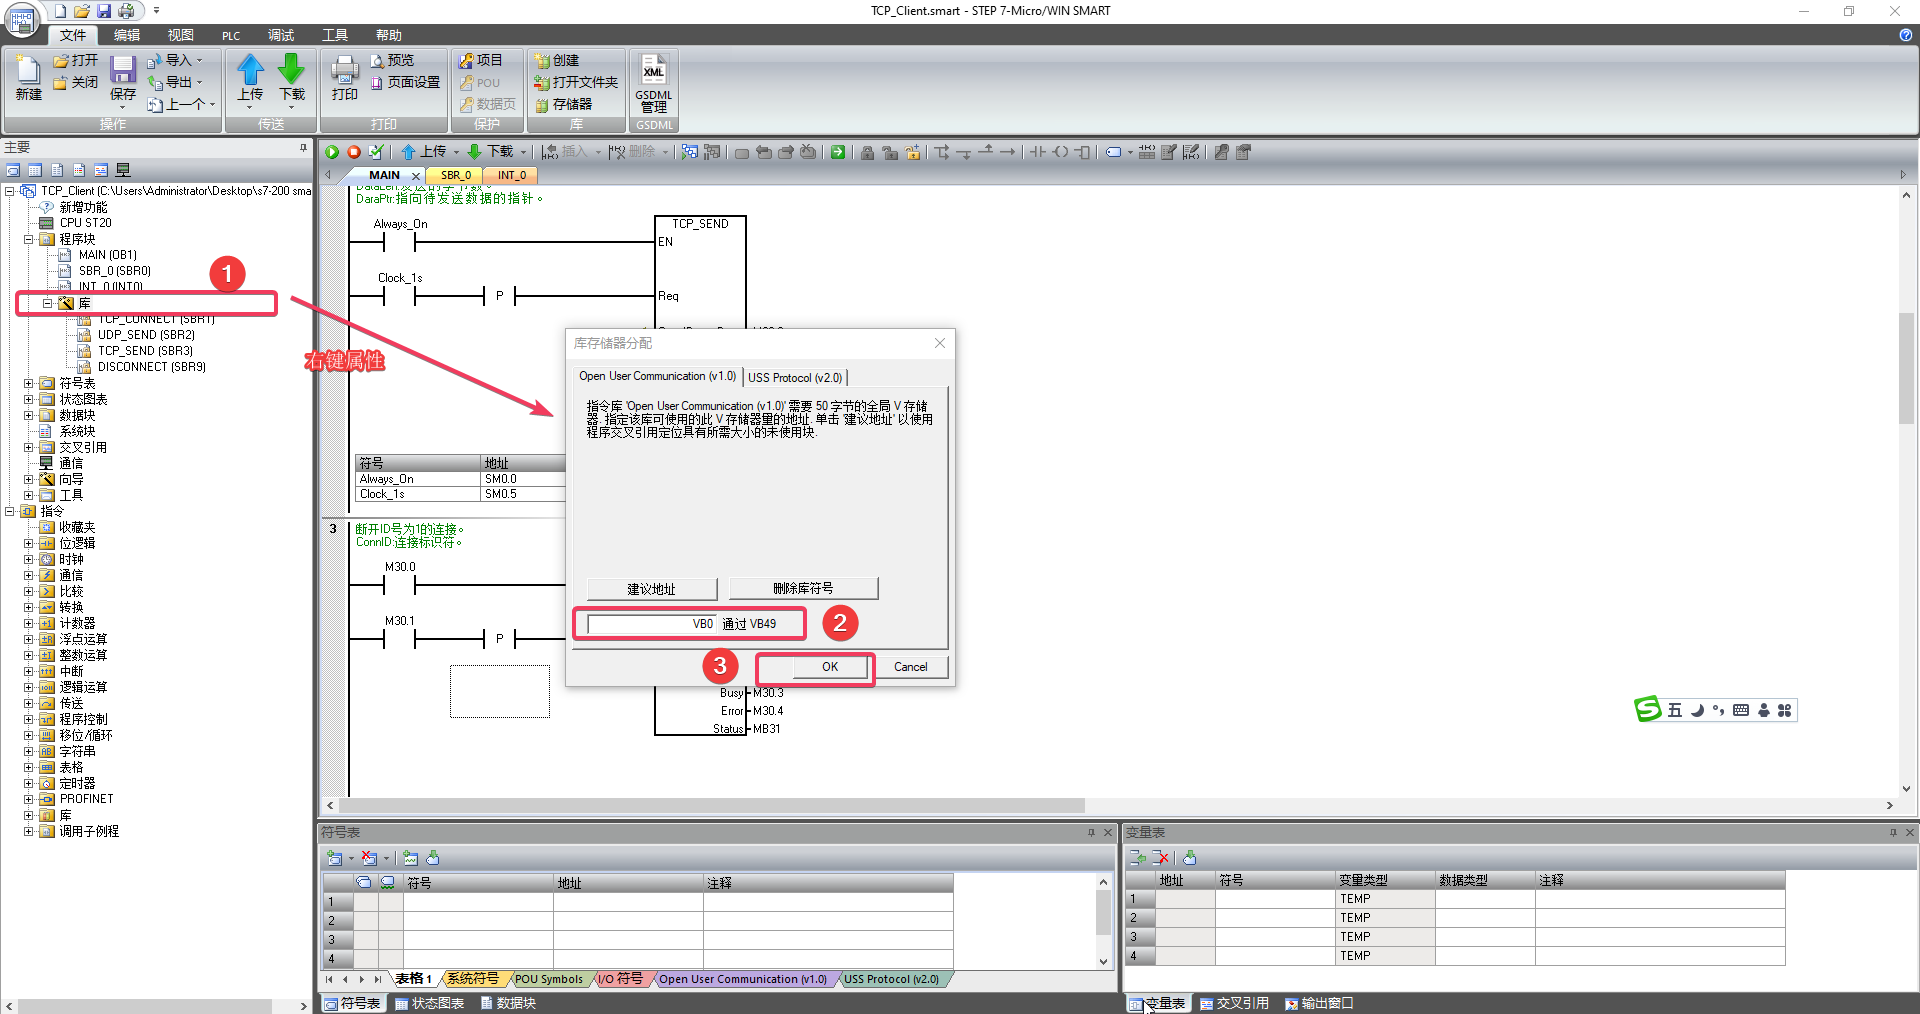Open the PLC ribbon tab

[231, 35]
